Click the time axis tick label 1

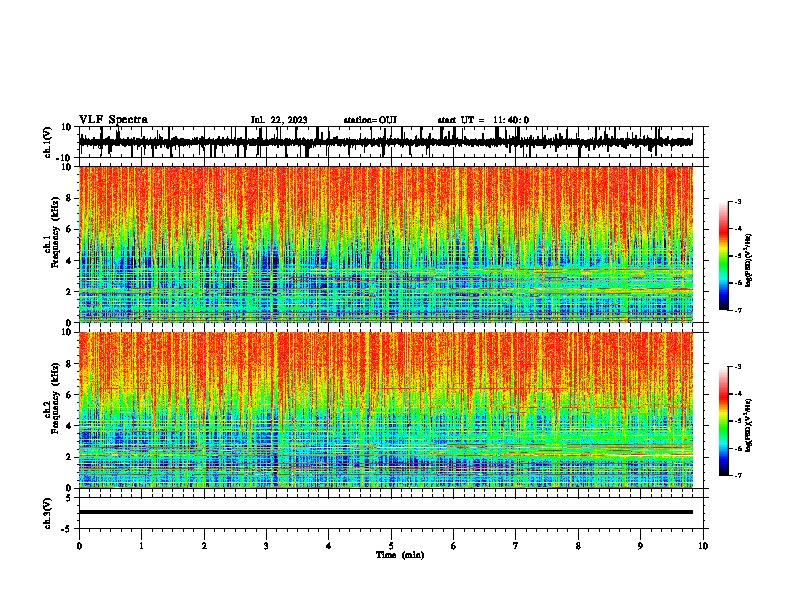click(x=141, y=546)
